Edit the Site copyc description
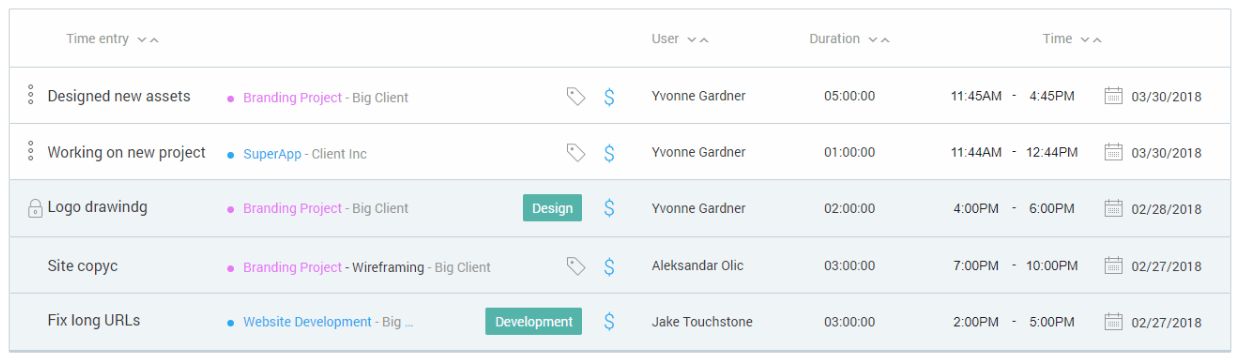The height and width of the screenshot is (360, 1238). [x=83, y=266]
